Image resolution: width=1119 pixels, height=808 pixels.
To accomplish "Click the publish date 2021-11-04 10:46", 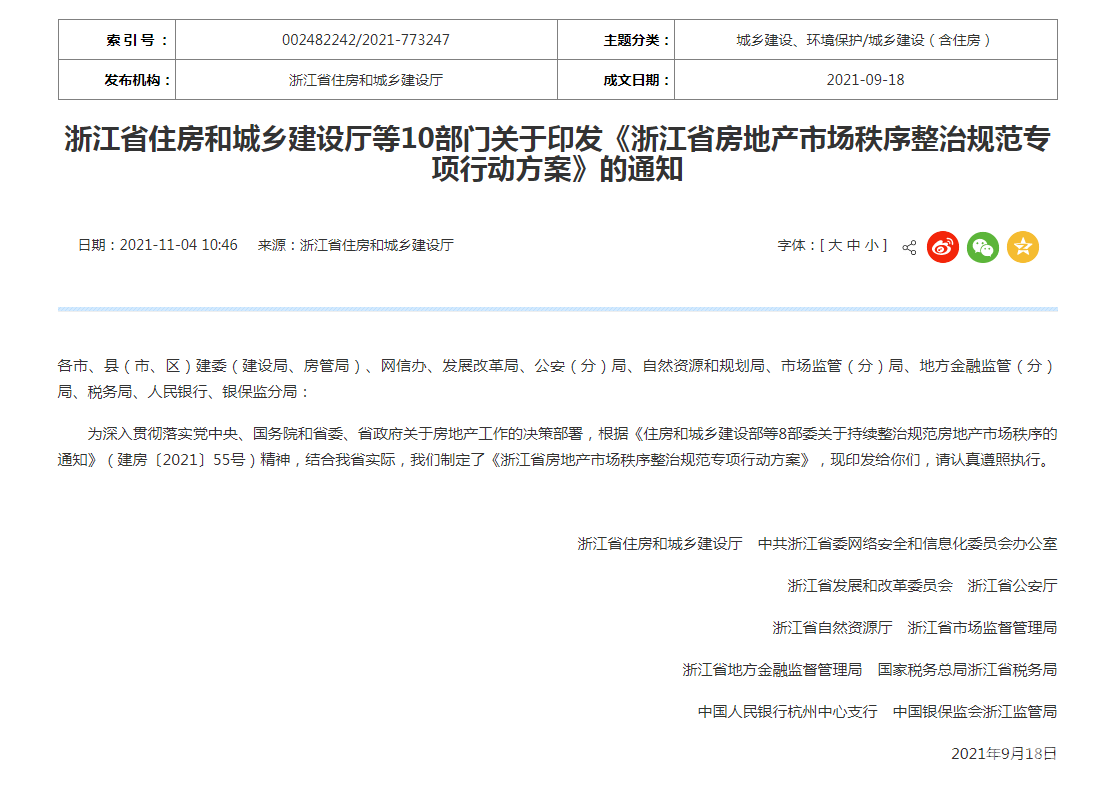I will [x=178, y=245].
